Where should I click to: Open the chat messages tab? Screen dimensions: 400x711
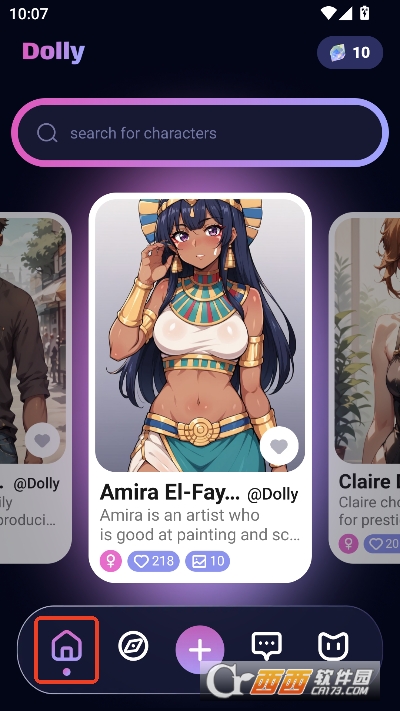[x=267, y=646]
